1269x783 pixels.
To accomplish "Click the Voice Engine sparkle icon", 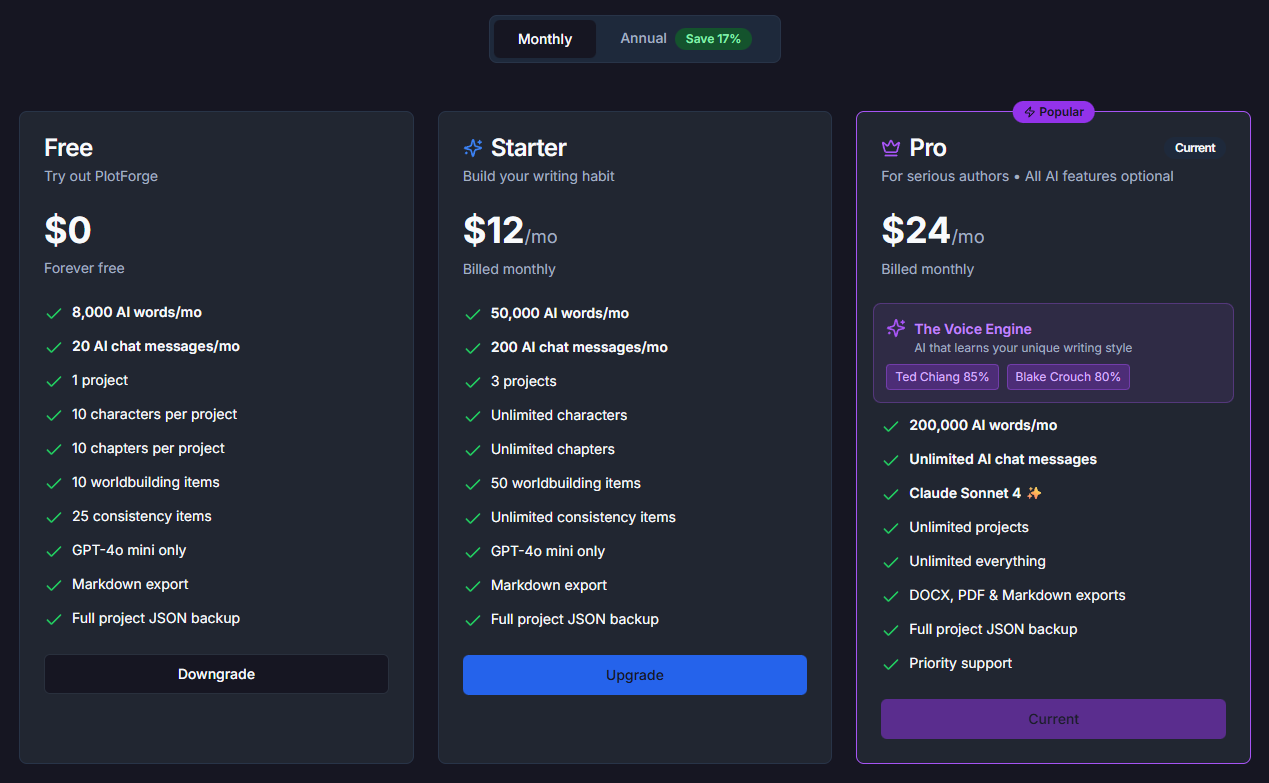I will tap(896, 328).
